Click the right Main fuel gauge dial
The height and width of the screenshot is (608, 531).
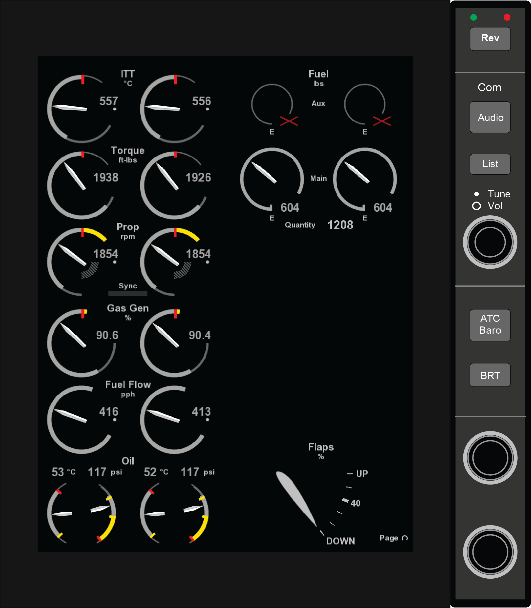365,180
